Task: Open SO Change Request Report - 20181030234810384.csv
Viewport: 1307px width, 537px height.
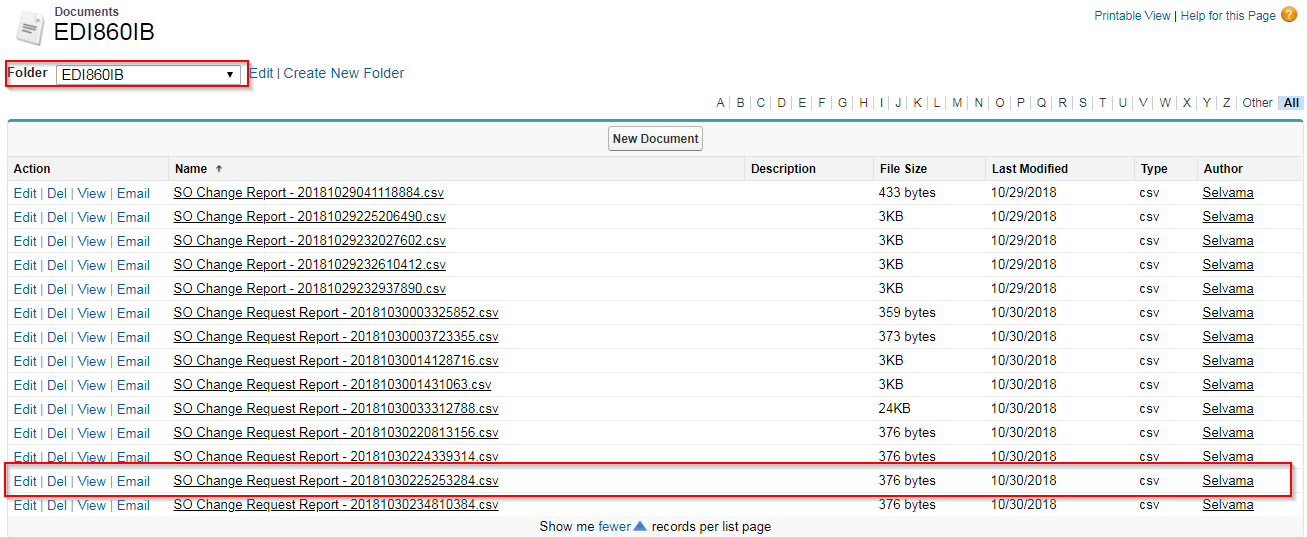Action: tap(336, 504)
